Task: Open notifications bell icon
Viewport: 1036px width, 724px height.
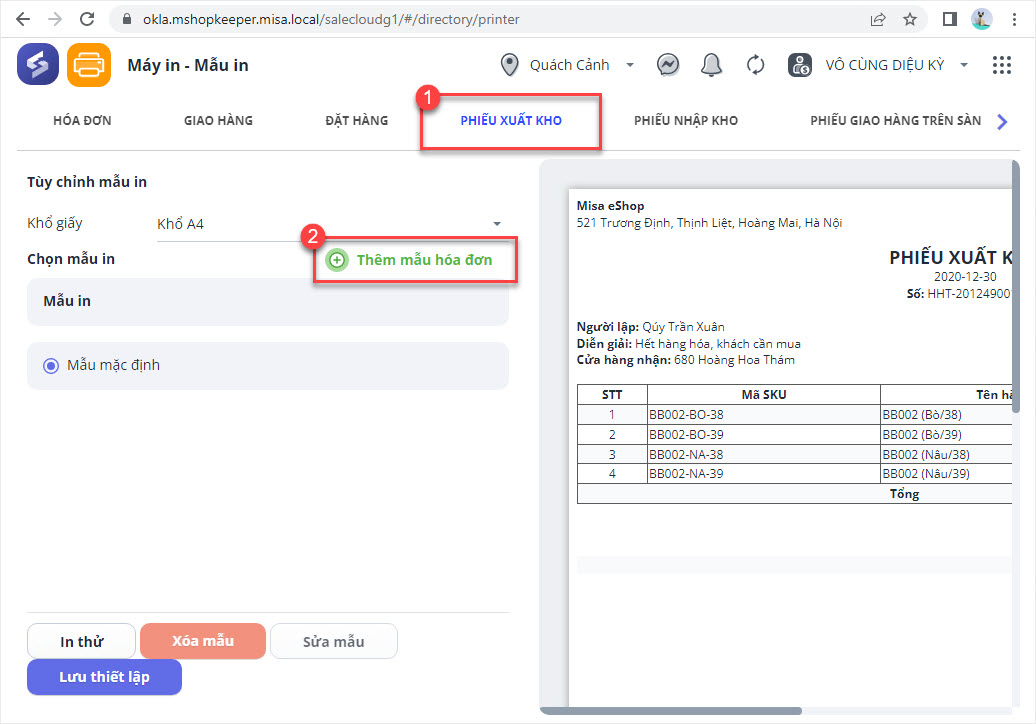Action: point(711,65)
